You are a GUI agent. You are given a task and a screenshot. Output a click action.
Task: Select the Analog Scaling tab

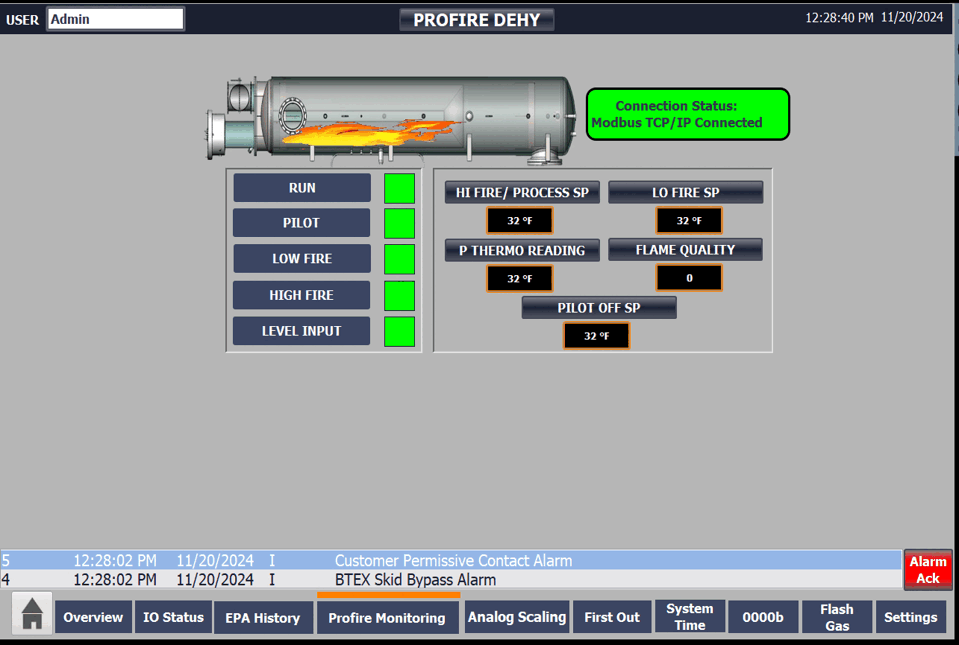(517, 617)
